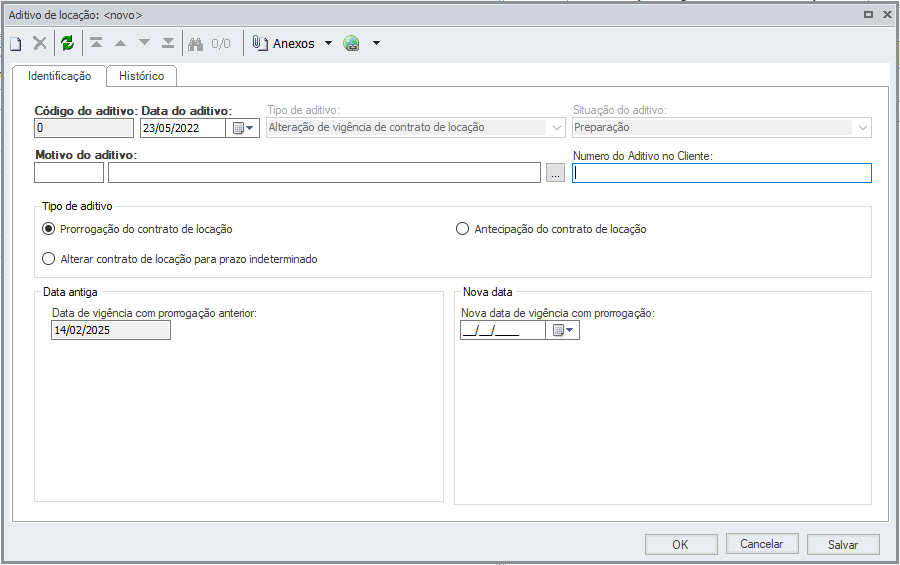Click the OK button

coord(681,544)
